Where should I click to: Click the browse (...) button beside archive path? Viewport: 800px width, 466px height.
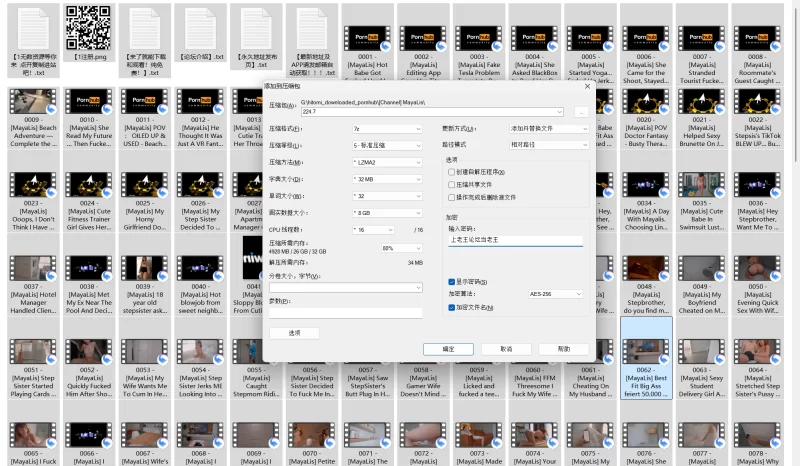tap(581, 112)
